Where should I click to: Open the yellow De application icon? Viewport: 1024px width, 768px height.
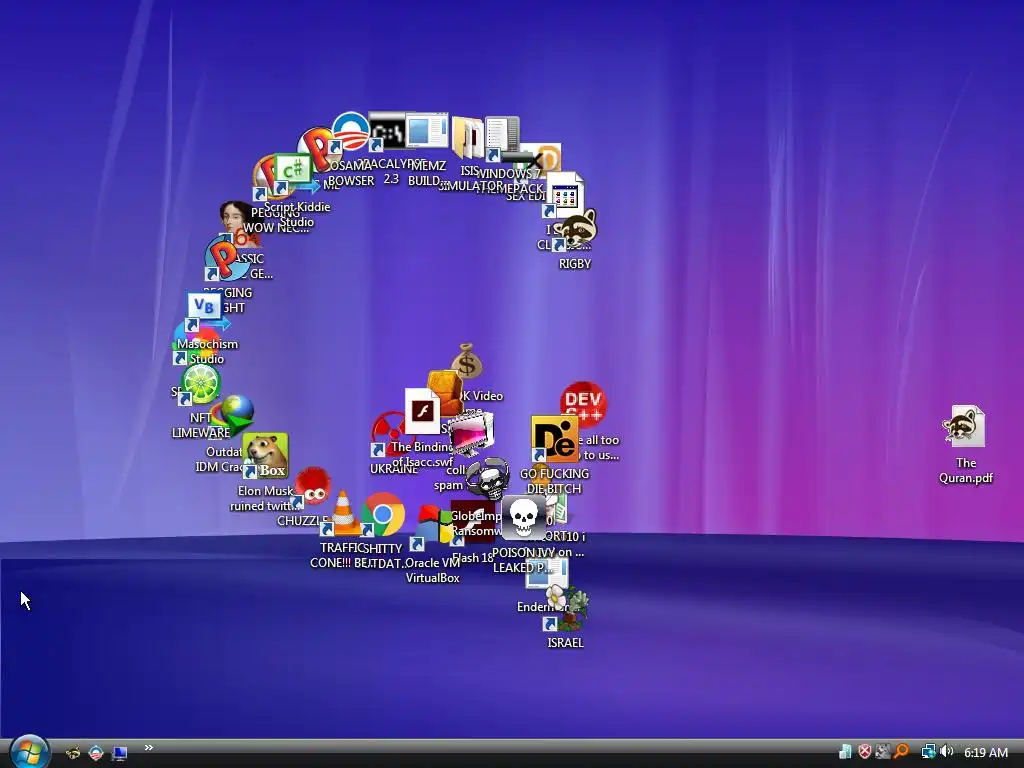[x=554, y=439]
